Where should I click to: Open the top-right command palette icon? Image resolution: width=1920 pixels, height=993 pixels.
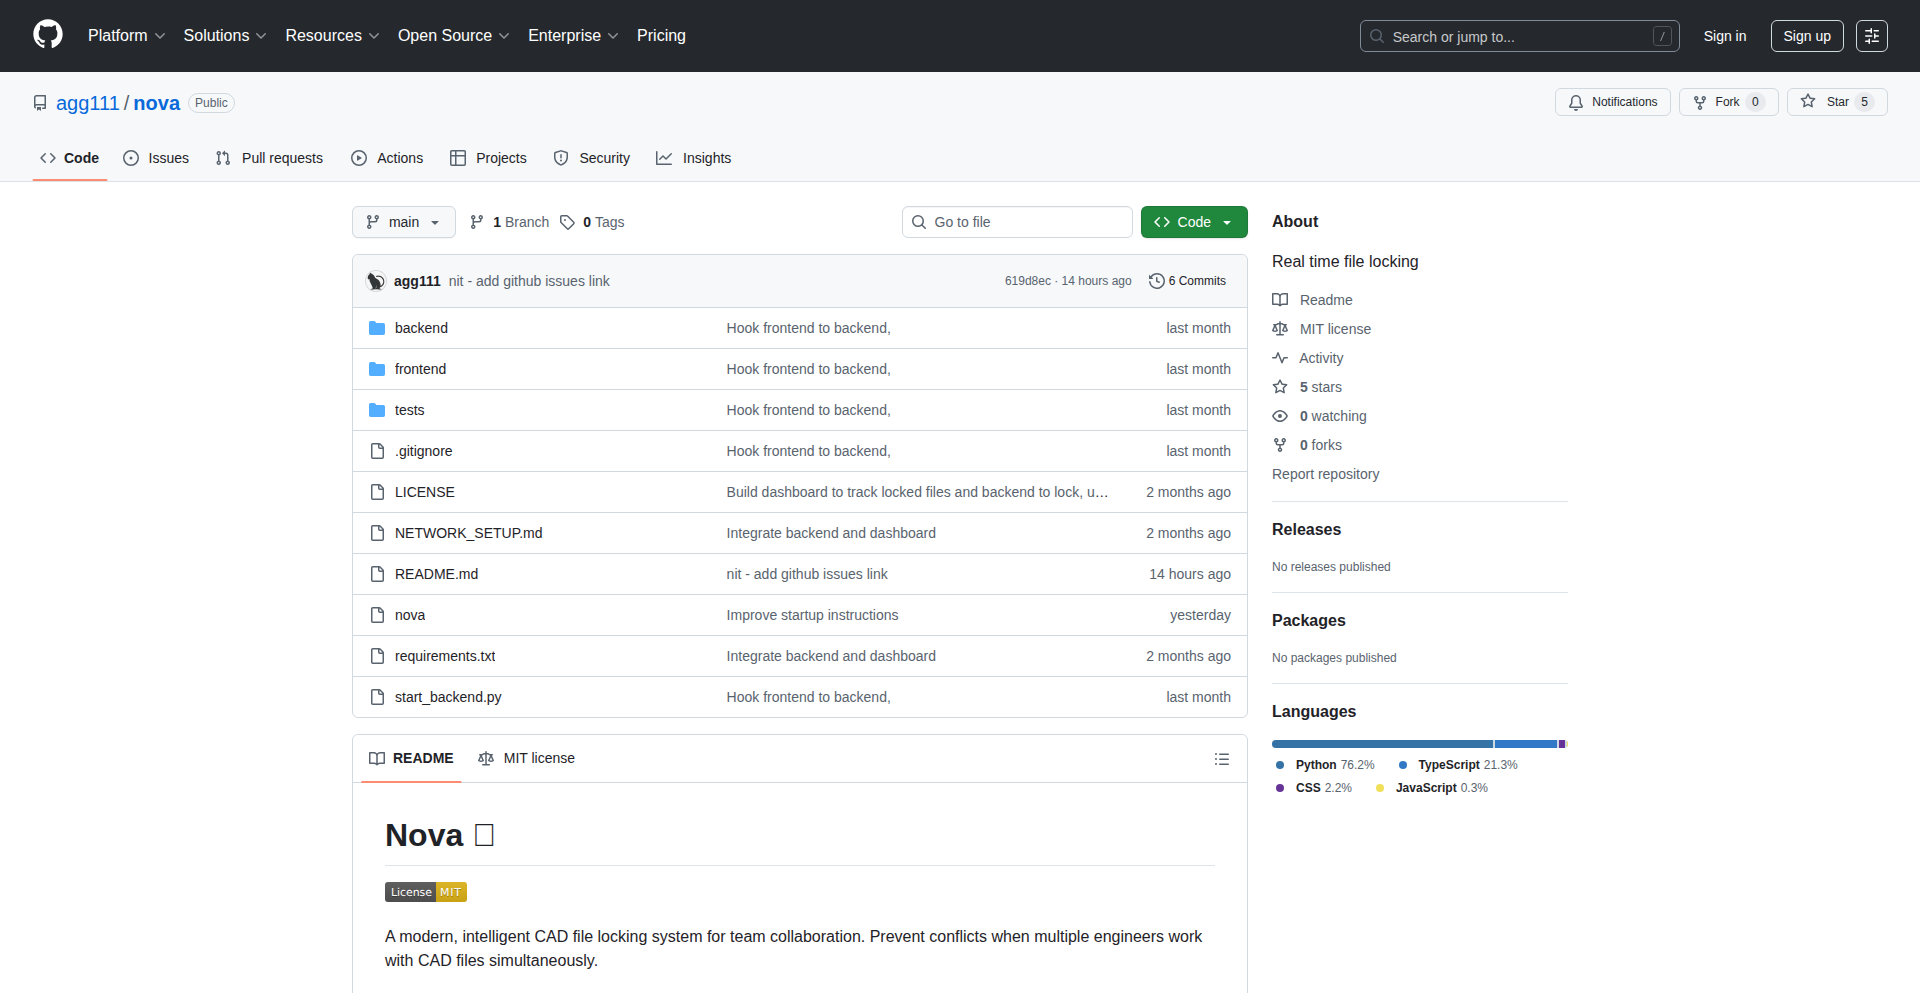point(1871,36)
